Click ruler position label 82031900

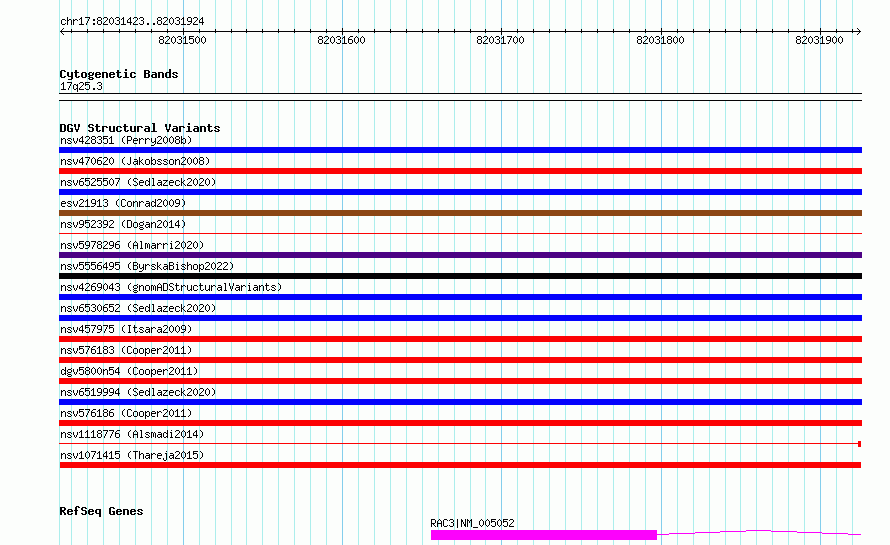coord(819,40)
